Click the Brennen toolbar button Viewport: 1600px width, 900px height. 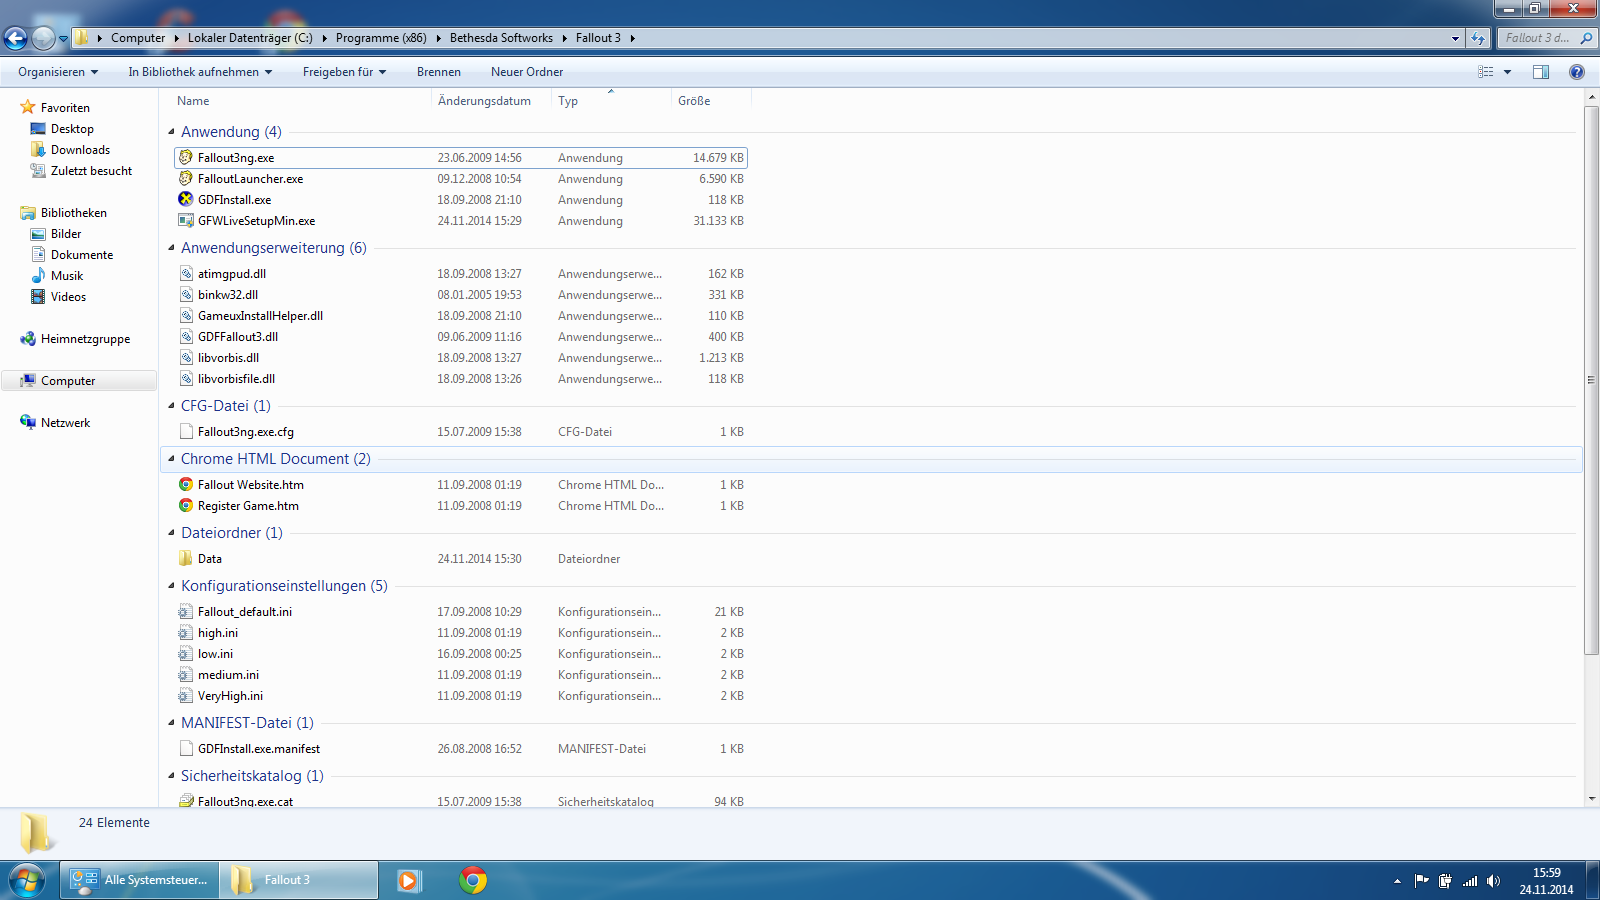pos(439,72)
